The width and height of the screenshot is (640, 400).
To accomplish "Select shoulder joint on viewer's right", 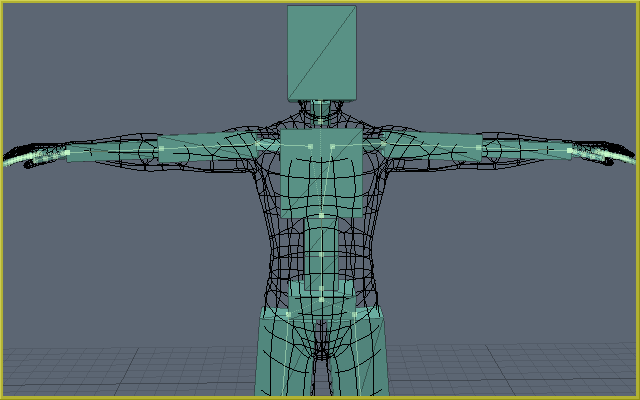I will [x=383, y=145].
